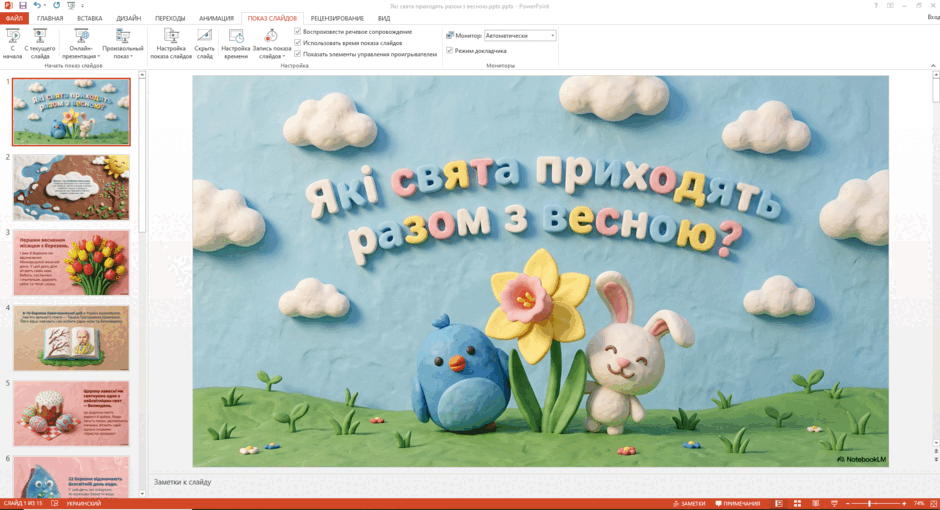Viewport: 940px width, 510px height.
Task: Open the Undo history dropdown arrow
Action: (44, 6)
